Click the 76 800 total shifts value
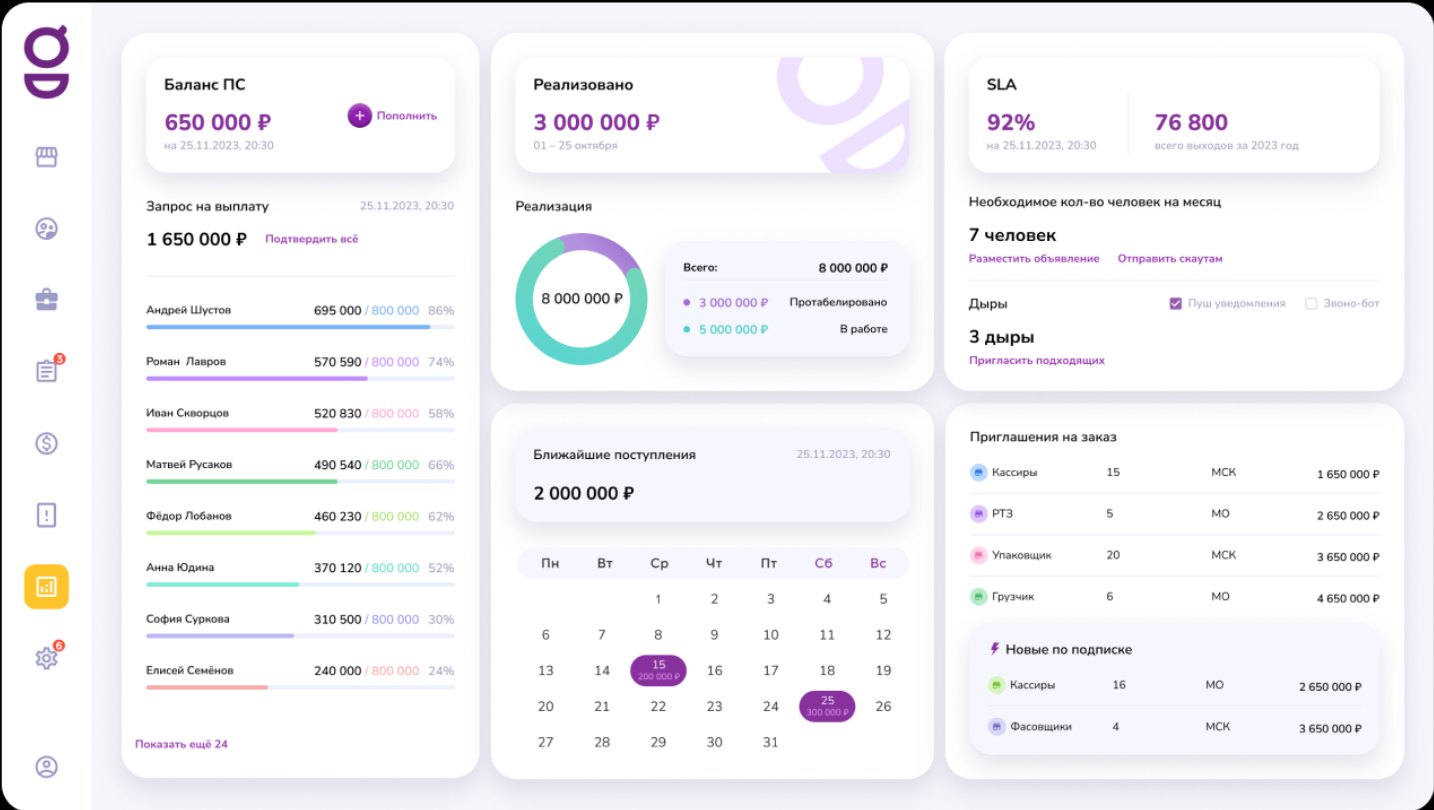Screen dimensions: 1434x810 (1191, 122)
